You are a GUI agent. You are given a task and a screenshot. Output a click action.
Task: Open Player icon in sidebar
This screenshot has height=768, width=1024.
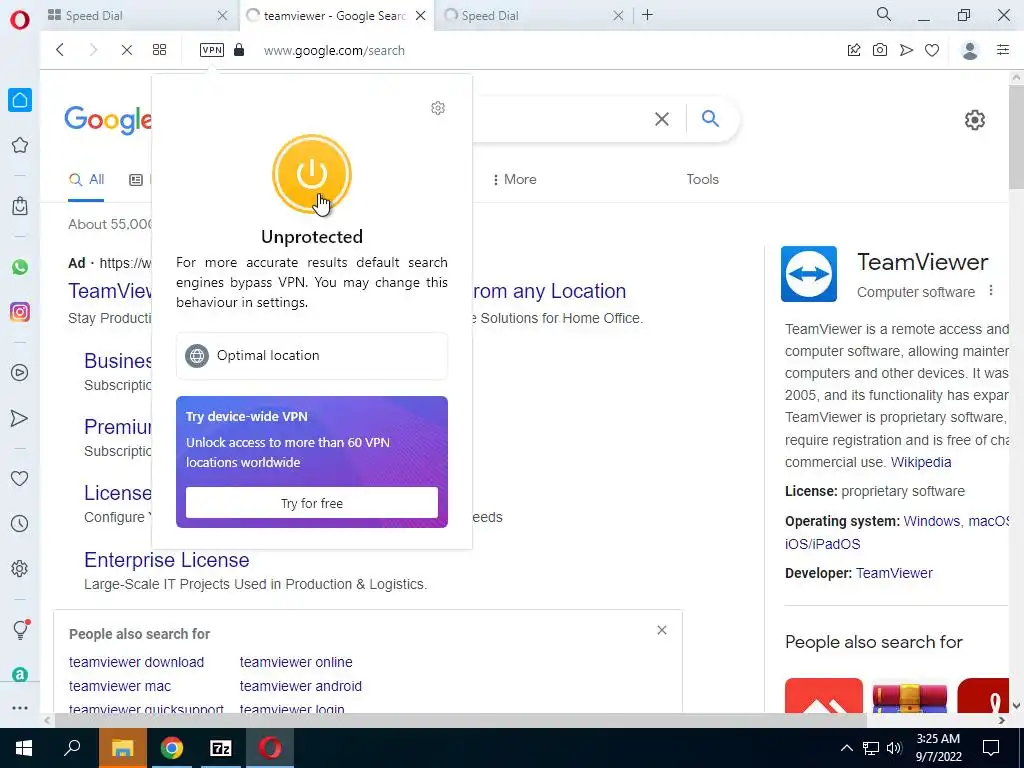pos(20,373)
